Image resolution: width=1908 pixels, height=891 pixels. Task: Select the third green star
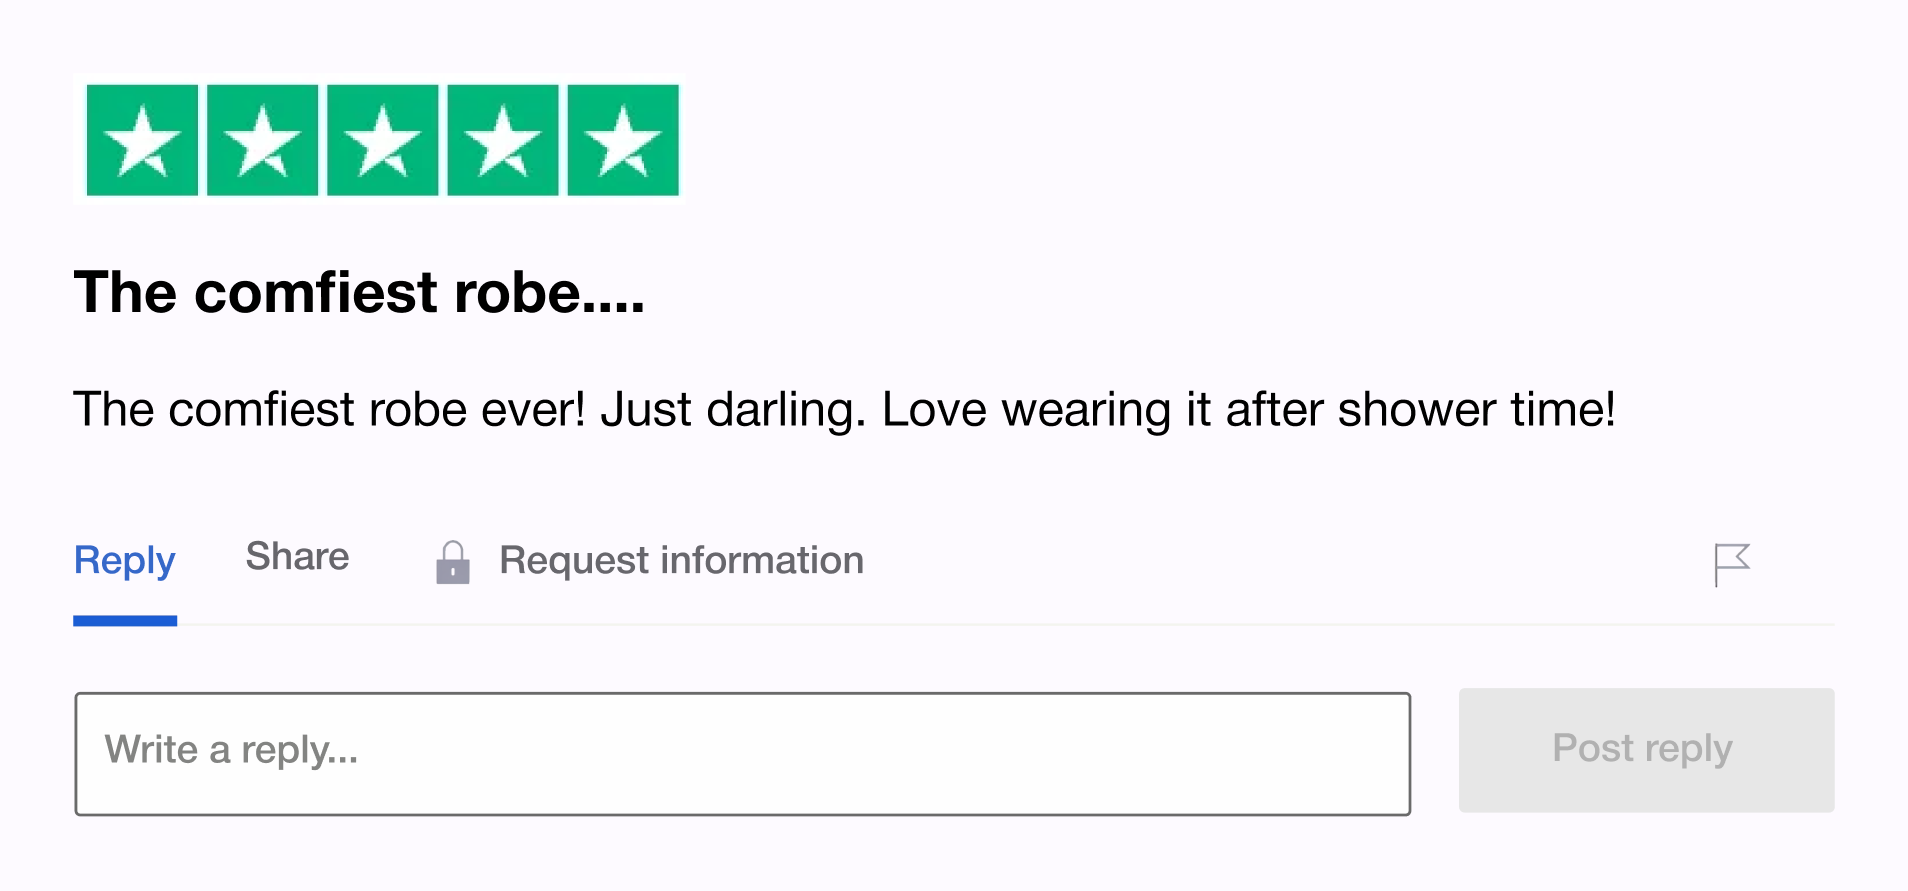(382, 140)
